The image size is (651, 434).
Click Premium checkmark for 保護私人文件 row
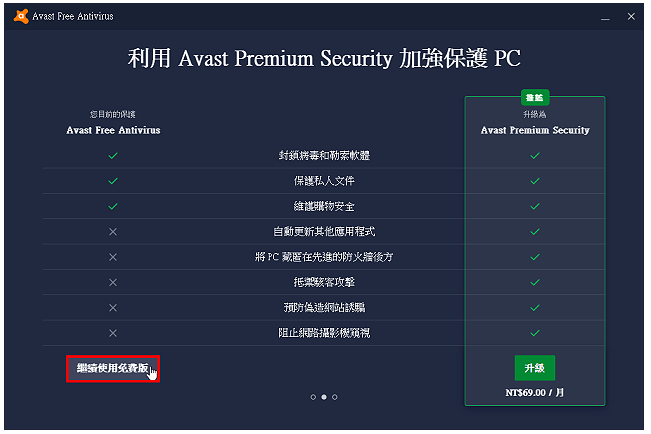(535, 181)
